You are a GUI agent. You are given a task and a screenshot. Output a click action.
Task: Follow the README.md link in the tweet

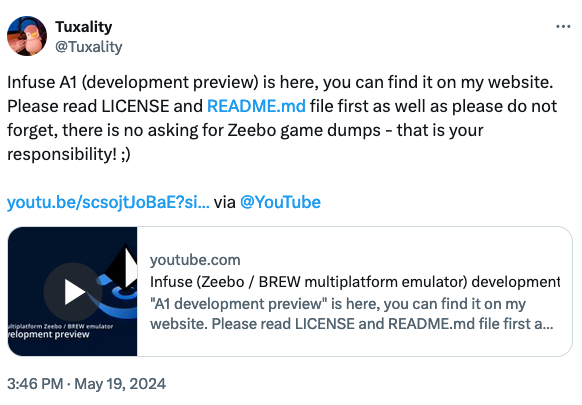coord(256,106)
